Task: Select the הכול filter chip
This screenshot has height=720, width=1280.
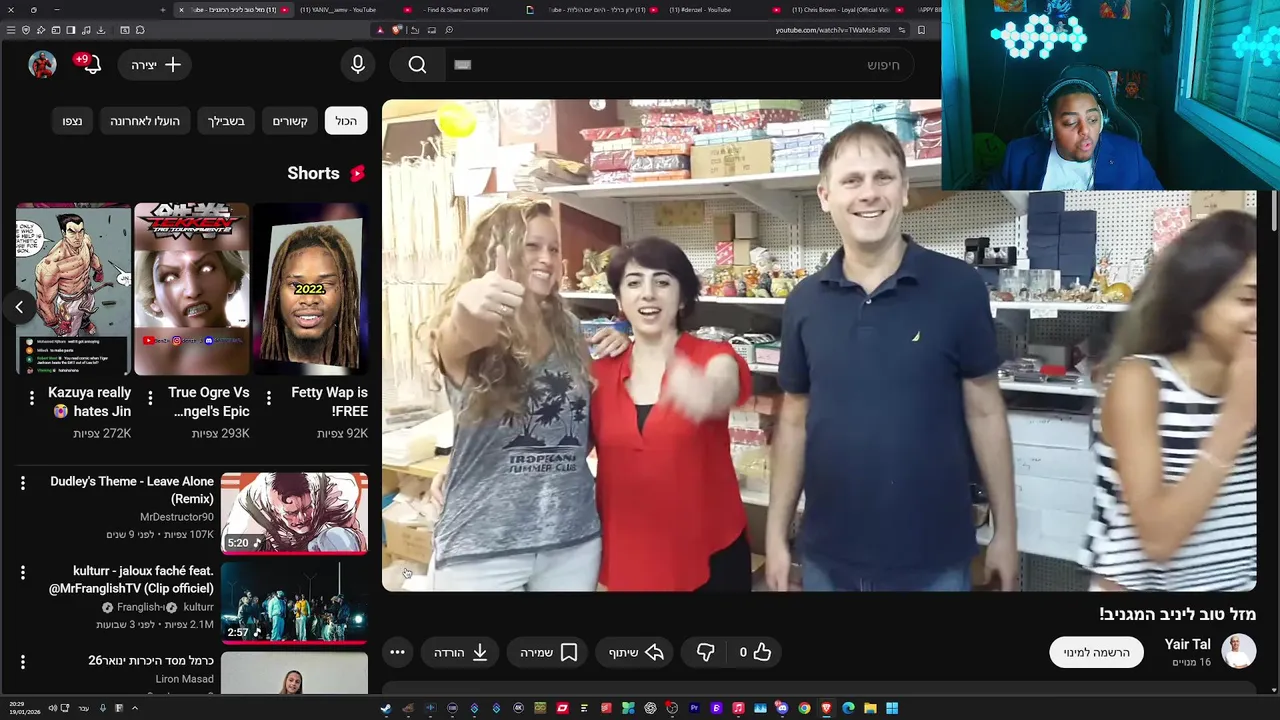Action: coord(346,121)
